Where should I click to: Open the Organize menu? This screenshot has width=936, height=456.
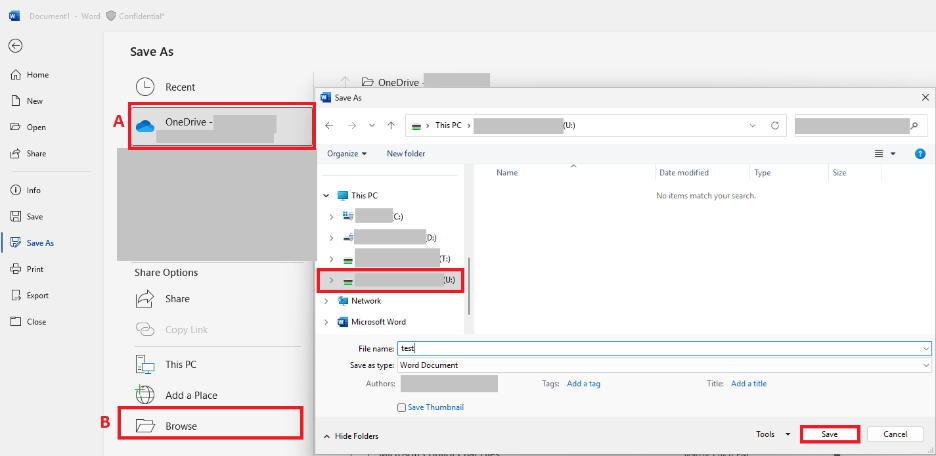click(347, 153)
